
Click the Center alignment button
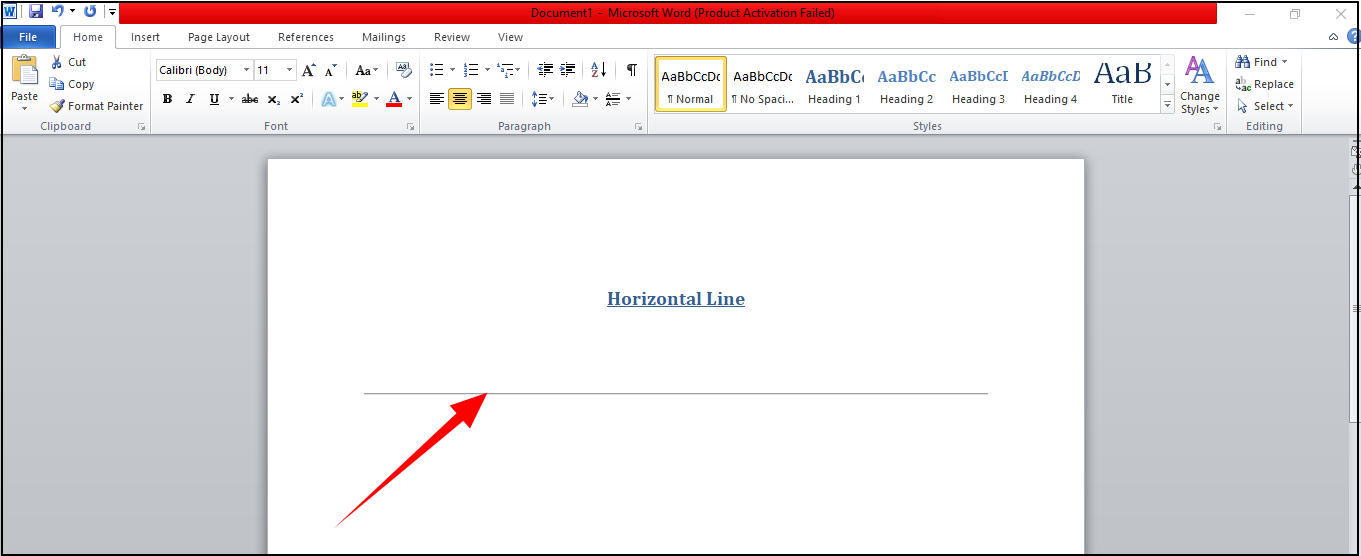click(x=460, y=99)
